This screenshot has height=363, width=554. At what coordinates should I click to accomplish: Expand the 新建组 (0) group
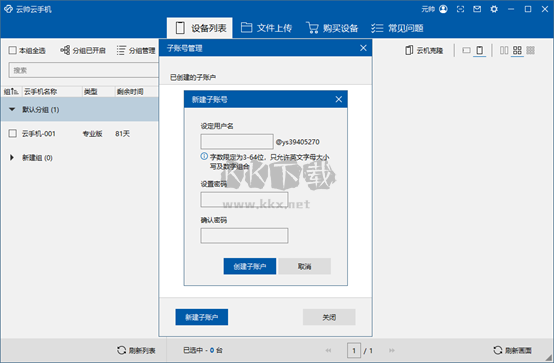tap(12, 158)
